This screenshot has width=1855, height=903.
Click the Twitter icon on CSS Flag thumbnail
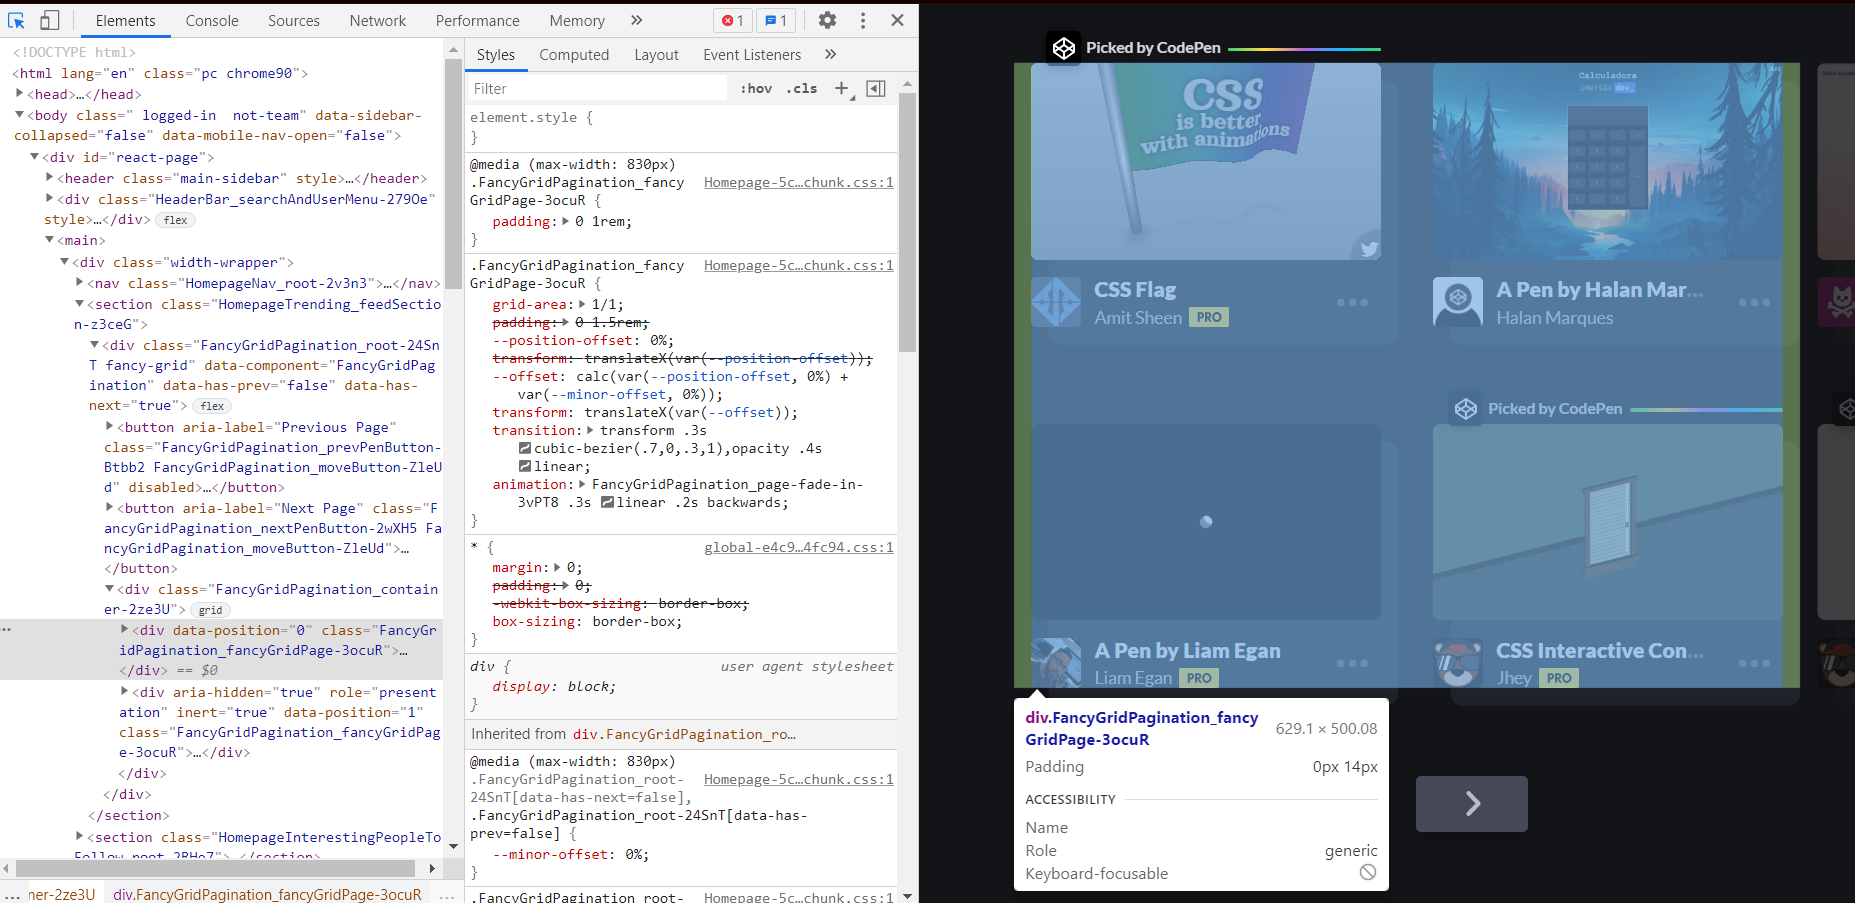[1369, 249]
